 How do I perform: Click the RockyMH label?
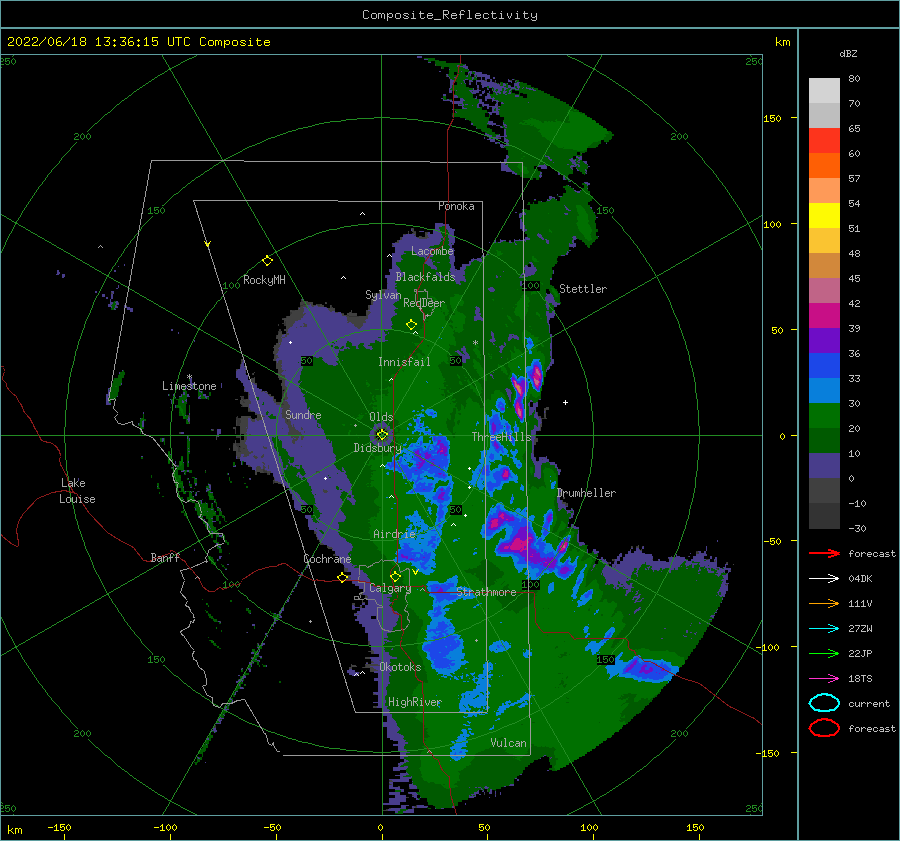(x=264, y=280)
